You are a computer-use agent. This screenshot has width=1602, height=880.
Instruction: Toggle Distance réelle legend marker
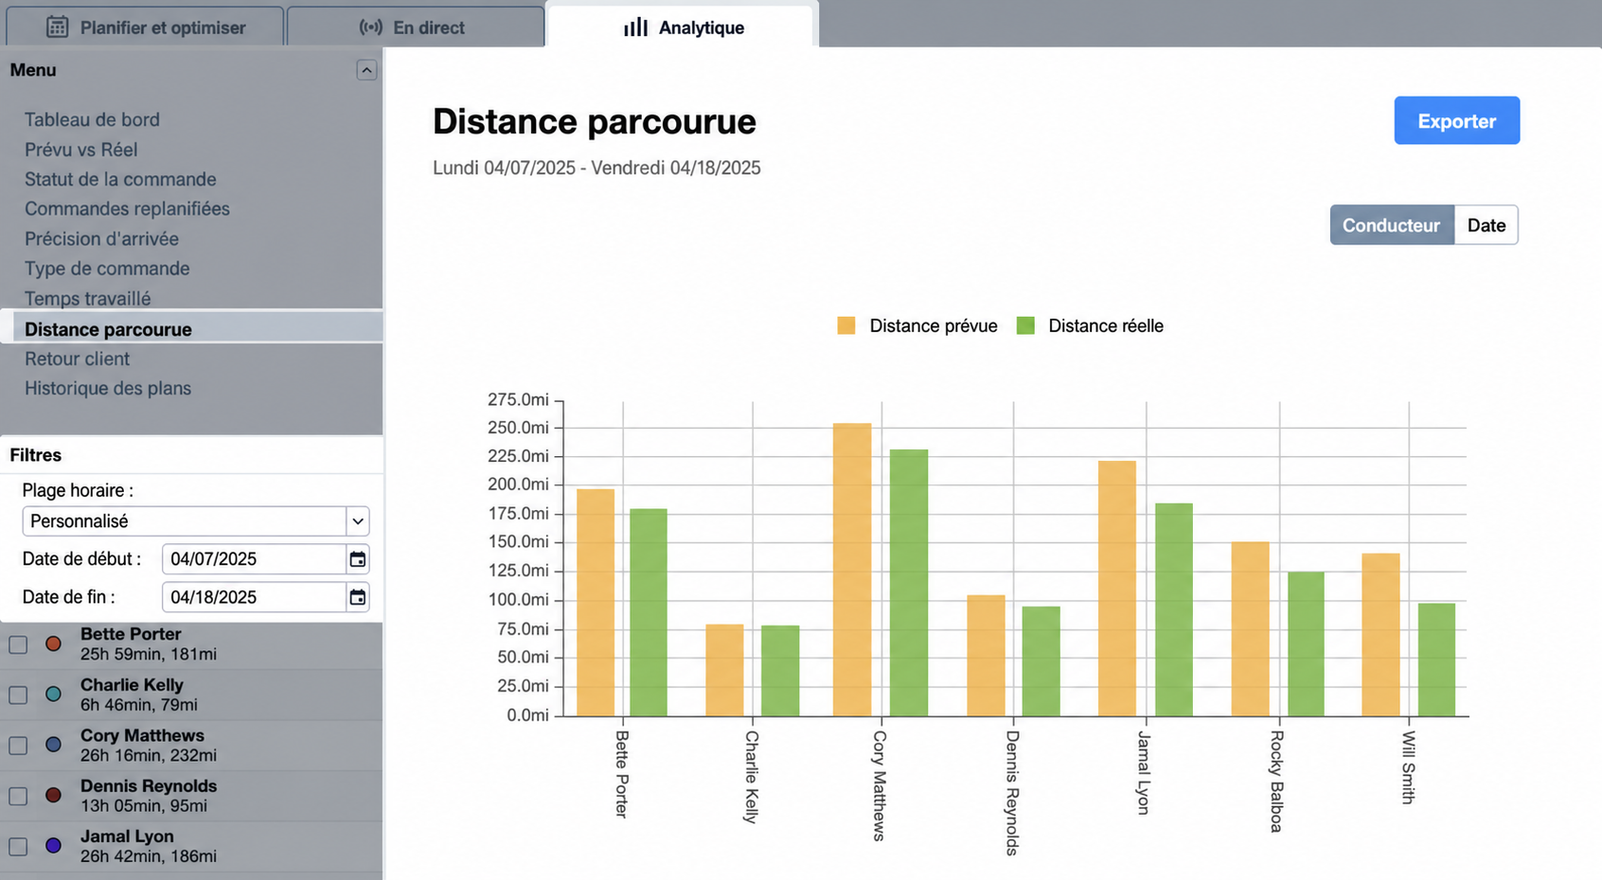[1025, 325]
